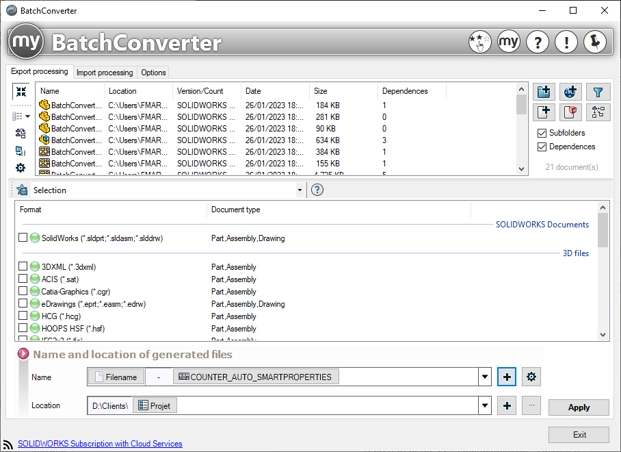Click the Apply button
This screenshot has height=452, width=621.
[578, 407]
